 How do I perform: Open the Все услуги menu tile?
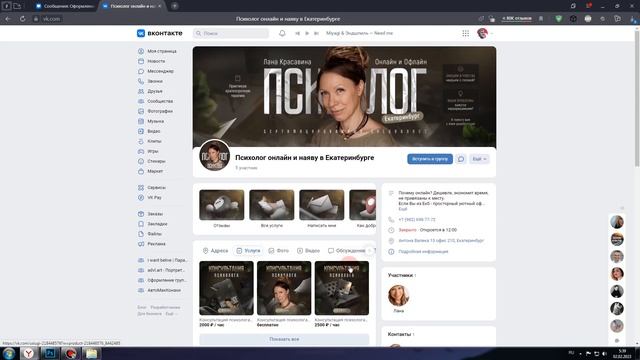click(271, 208)
